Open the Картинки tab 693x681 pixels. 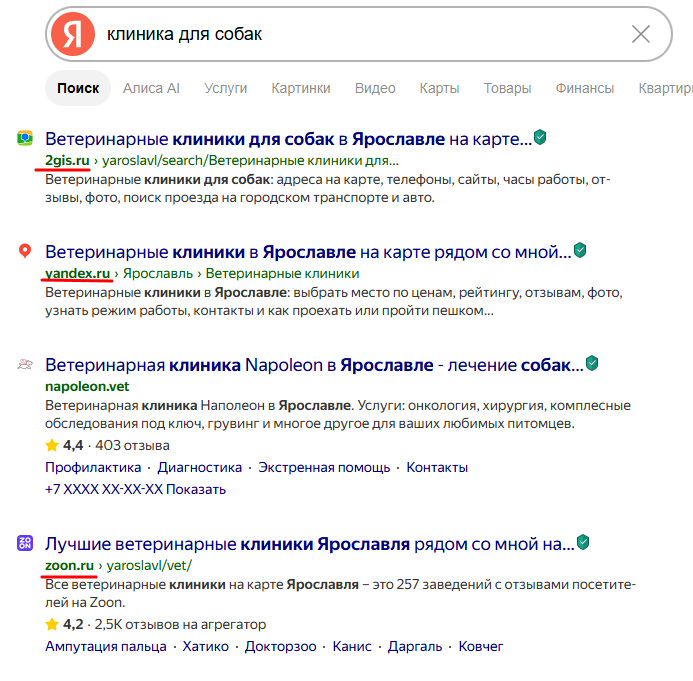301,88
